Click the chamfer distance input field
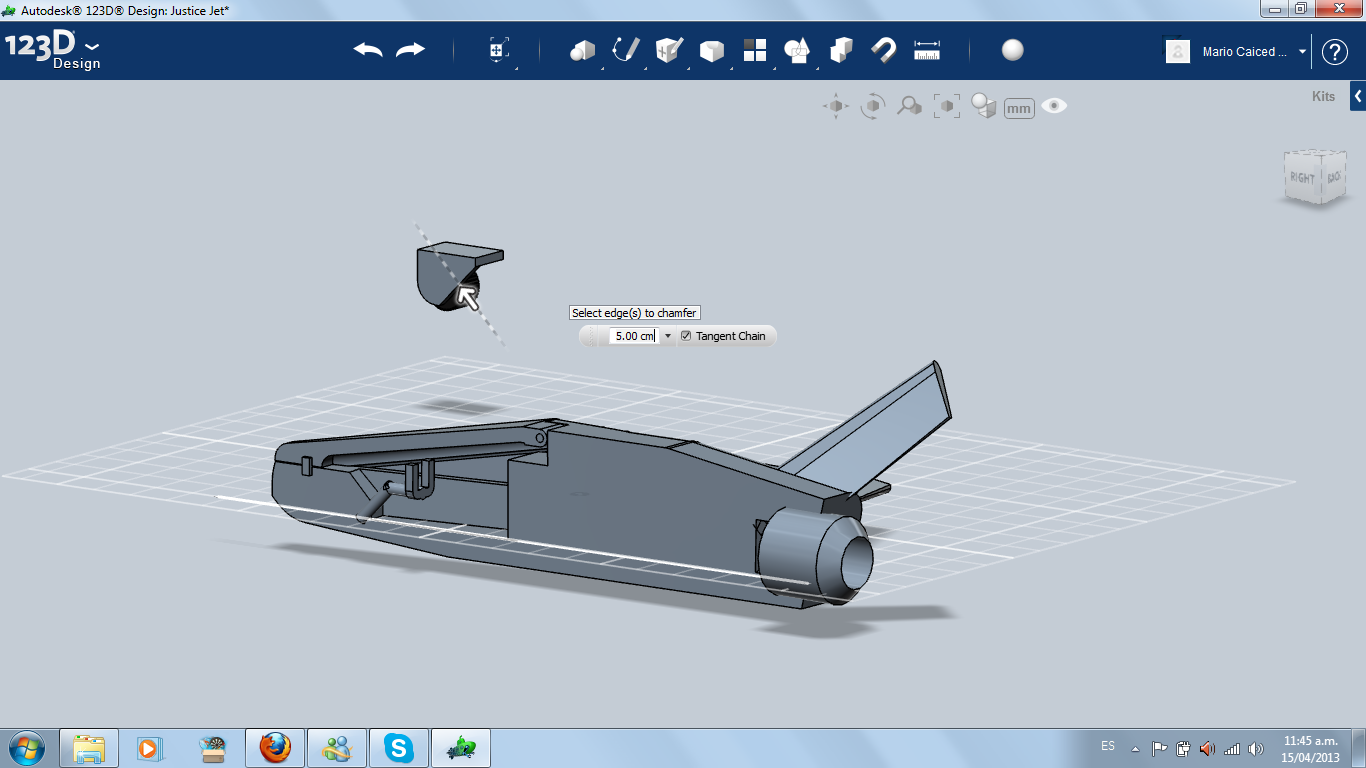The height and width of the screenshot is (768, 1366). (635, 336)
